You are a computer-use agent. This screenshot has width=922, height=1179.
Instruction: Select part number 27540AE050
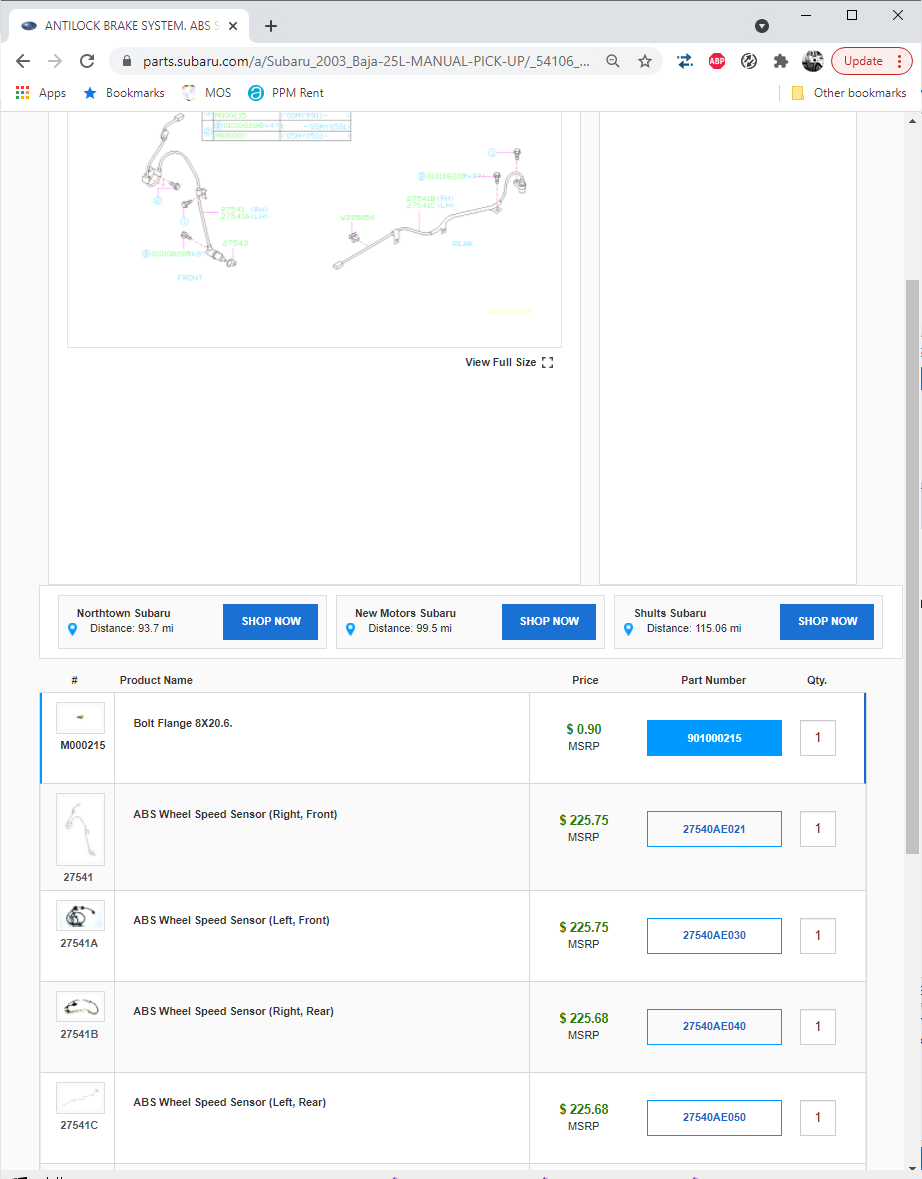point(714,1118)
